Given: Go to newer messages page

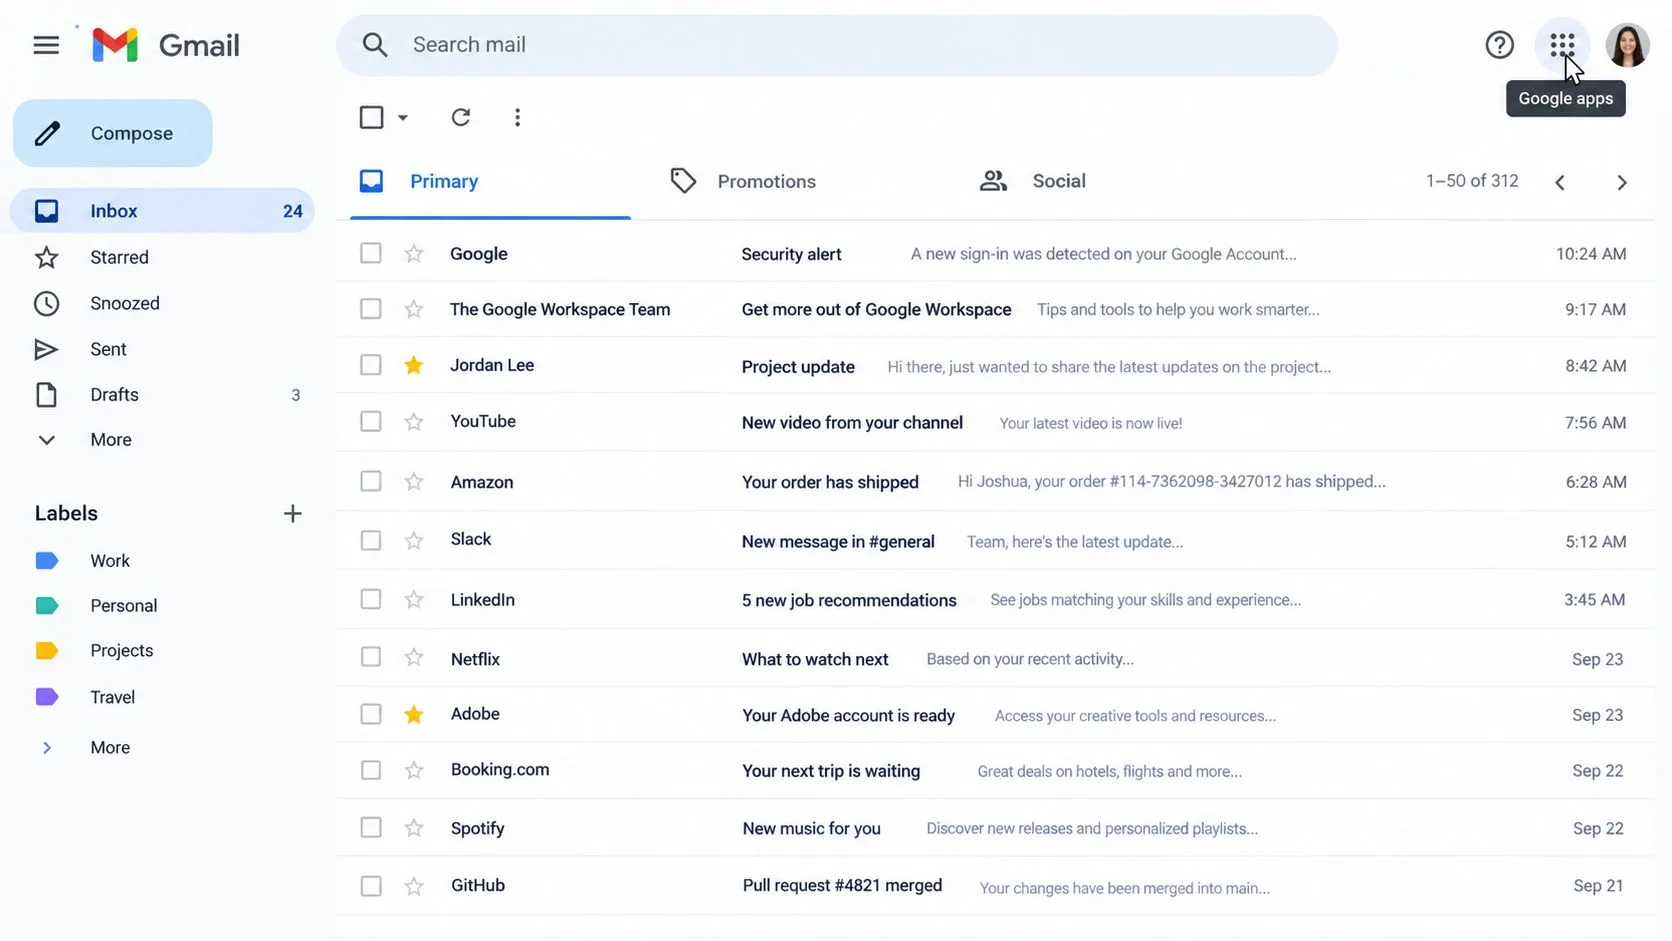Looking at the screenshot, I should (x=1560, y=182).
